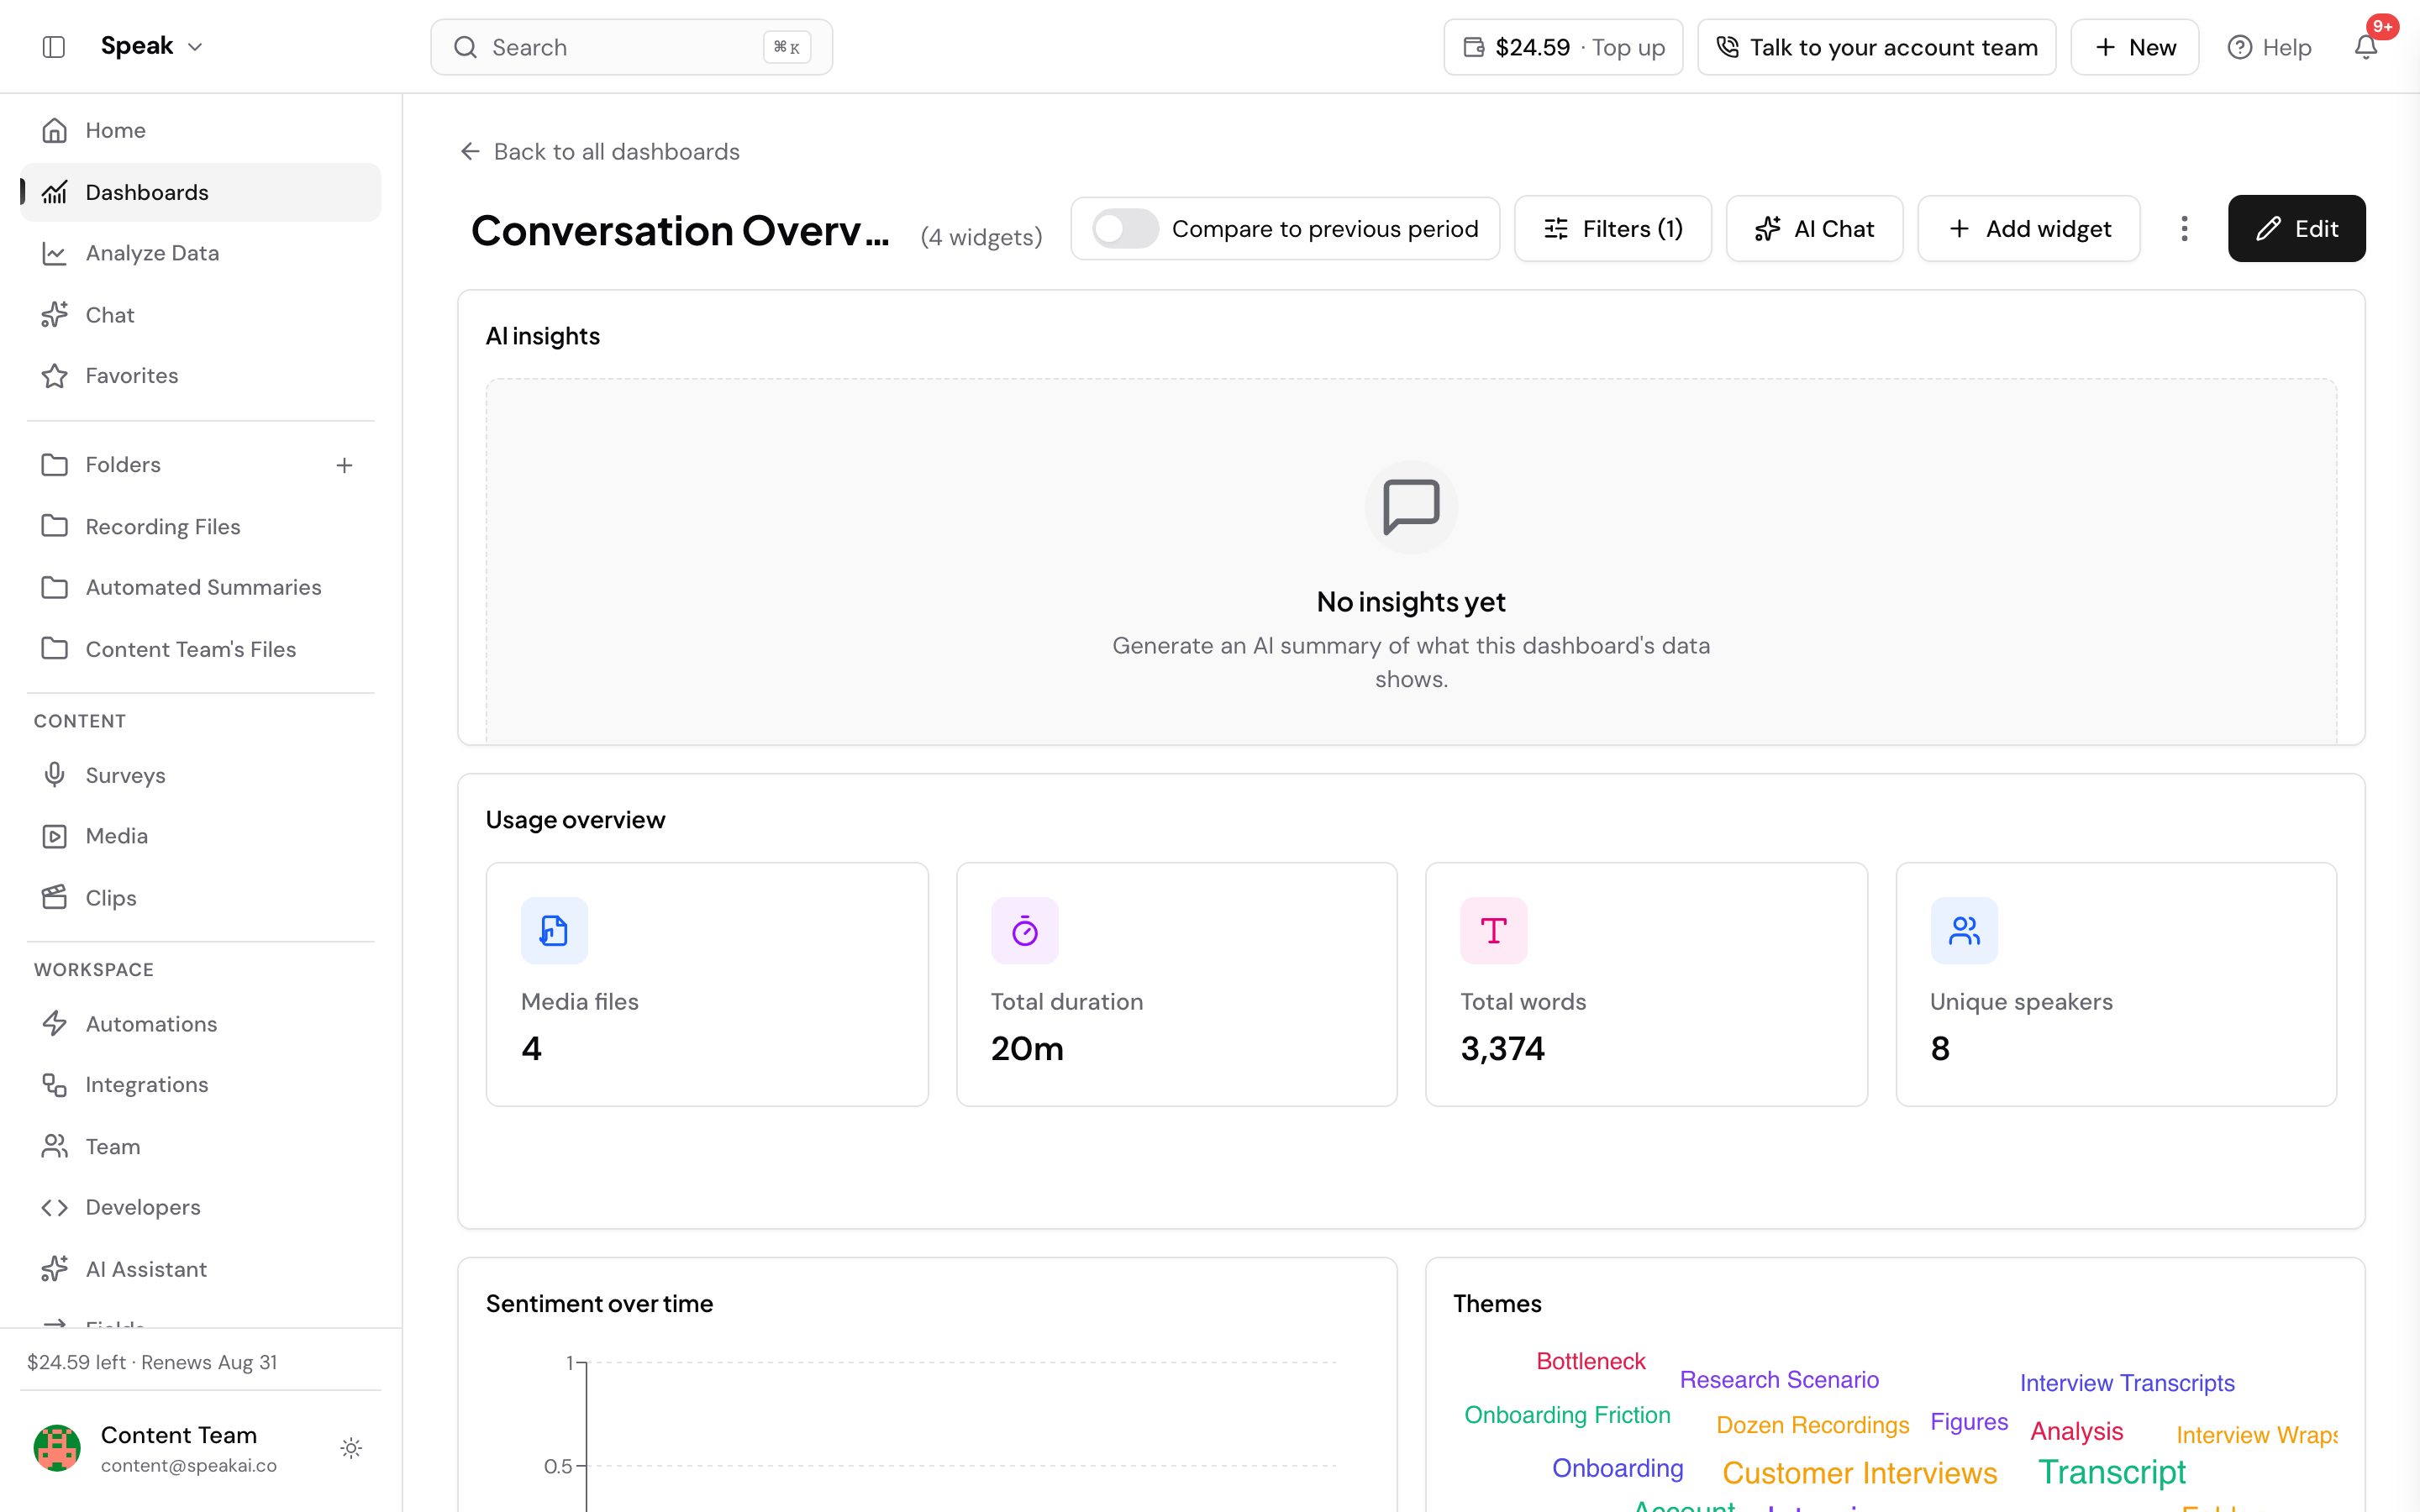Click the 'Interview Transcripts' theme word

click(x=2127, y=1383)
